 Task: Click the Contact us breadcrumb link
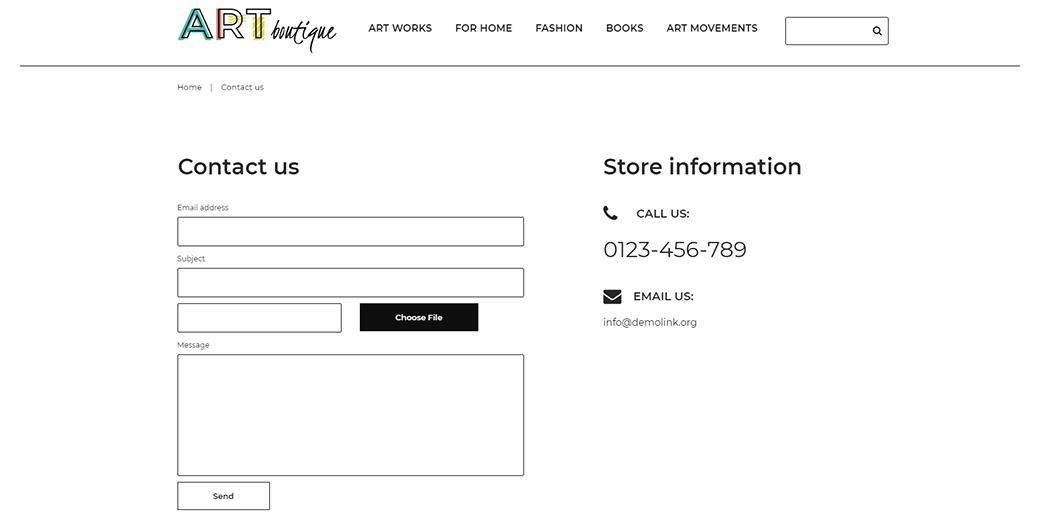point(242,87)
